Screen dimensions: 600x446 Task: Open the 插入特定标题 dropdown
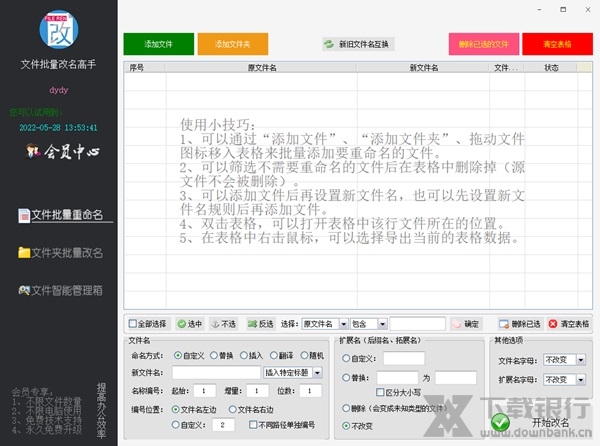[x=318, y=373]
